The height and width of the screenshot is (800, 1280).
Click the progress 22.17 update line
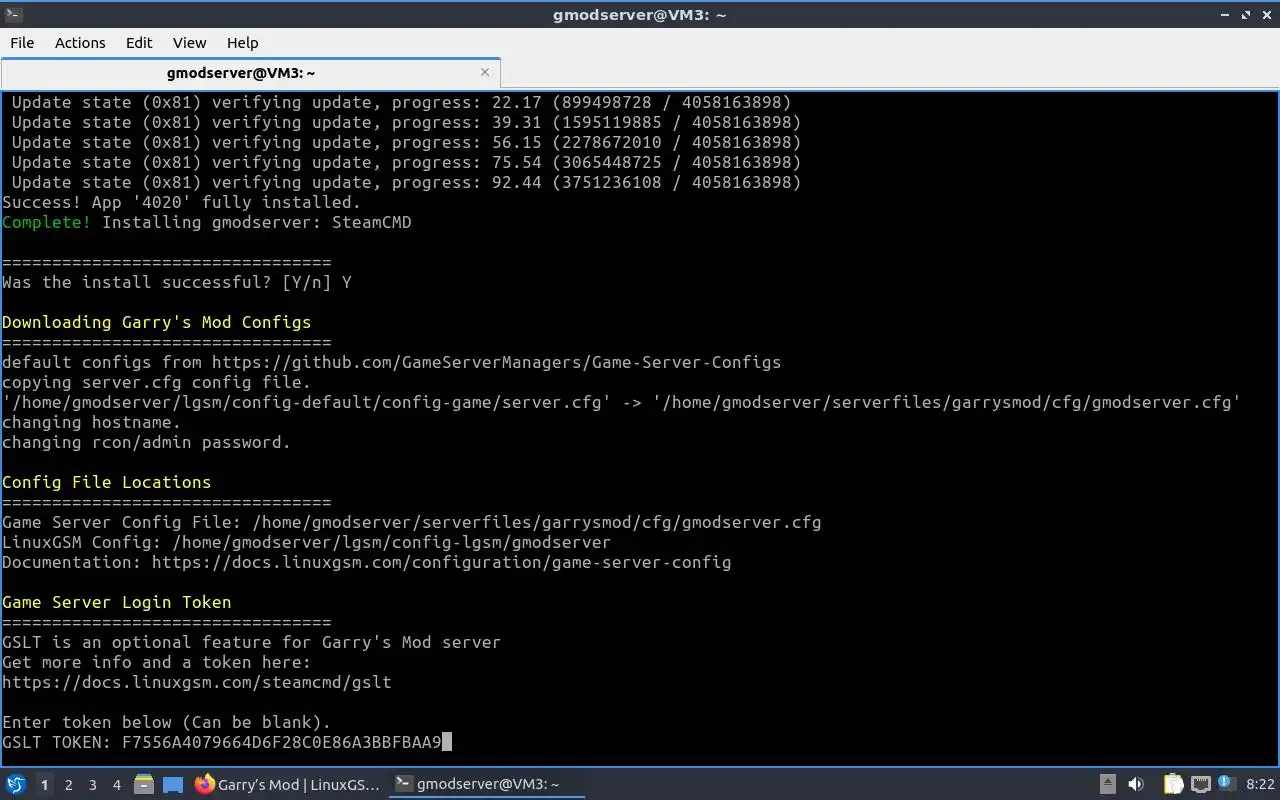[402, 102]
